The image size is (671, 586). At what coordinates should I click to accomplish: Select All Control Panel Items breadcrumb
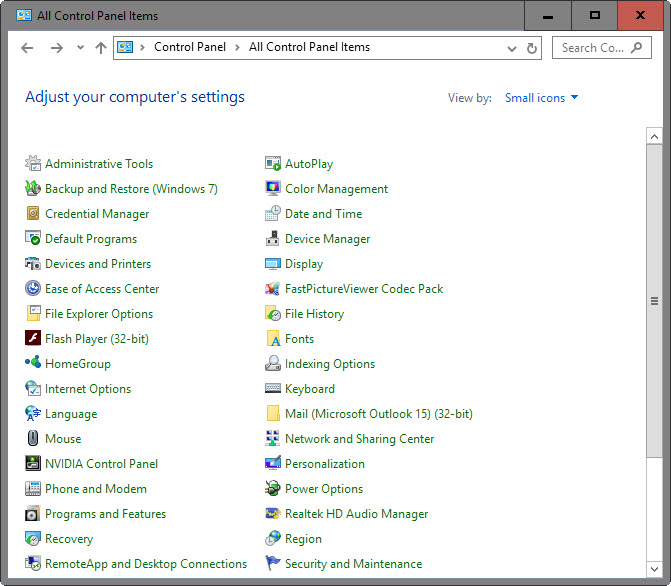[309, 47]
